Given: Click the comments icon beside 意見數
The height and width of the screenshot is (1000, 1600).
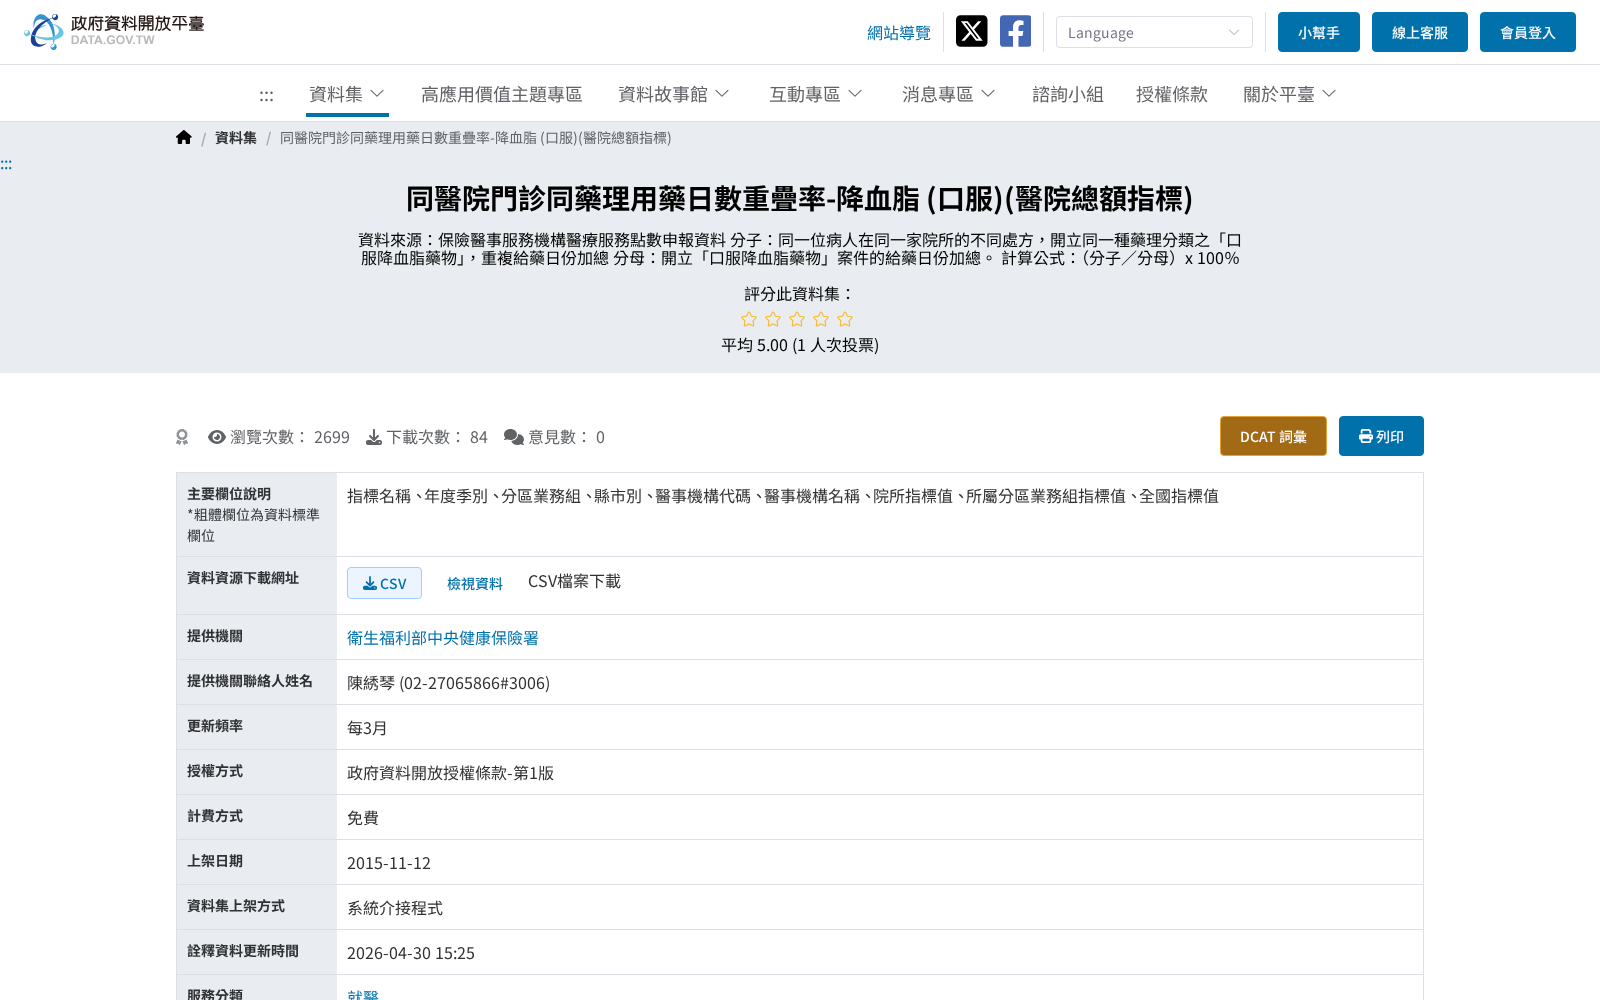Looking at the screenshot, I should click(514, 437).
